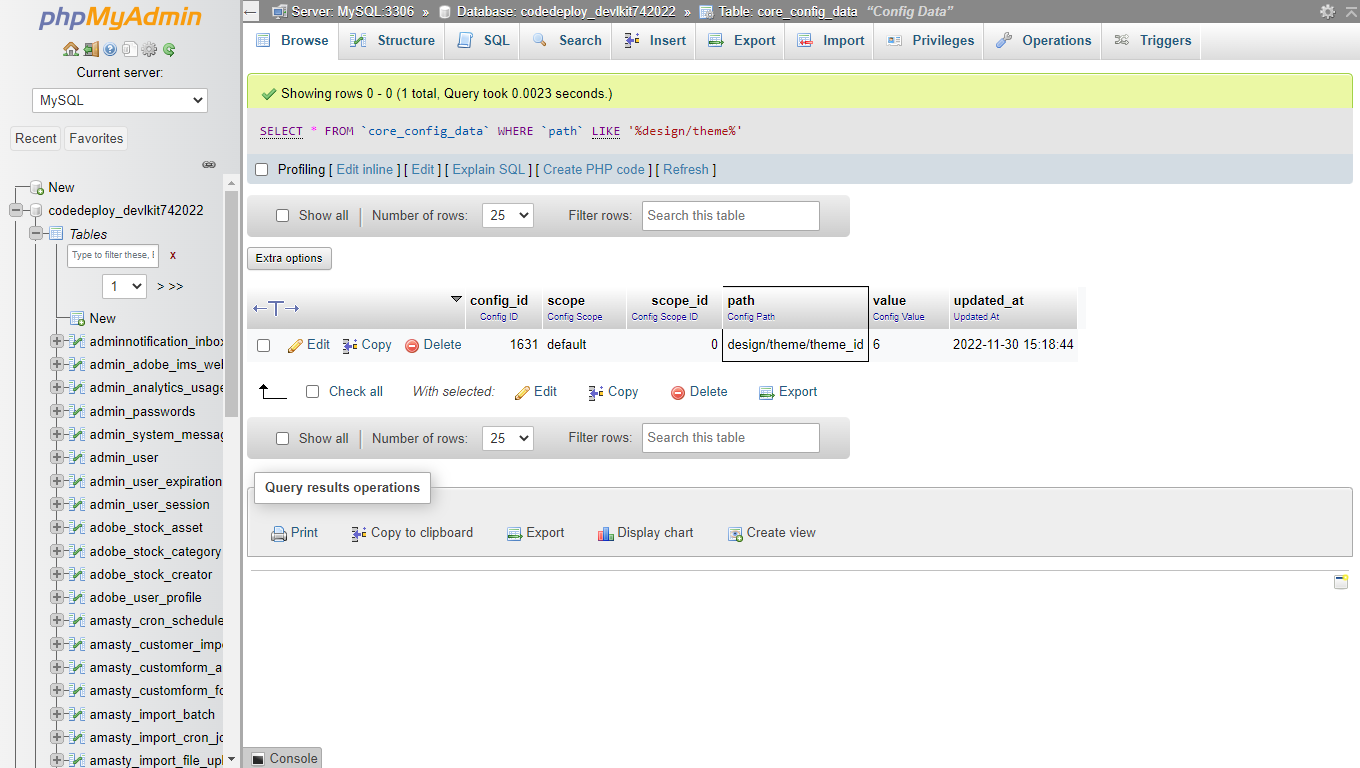Click Create view icon
The height and width of the screenshot is (768, 1360).
click(x=735, y=534)
